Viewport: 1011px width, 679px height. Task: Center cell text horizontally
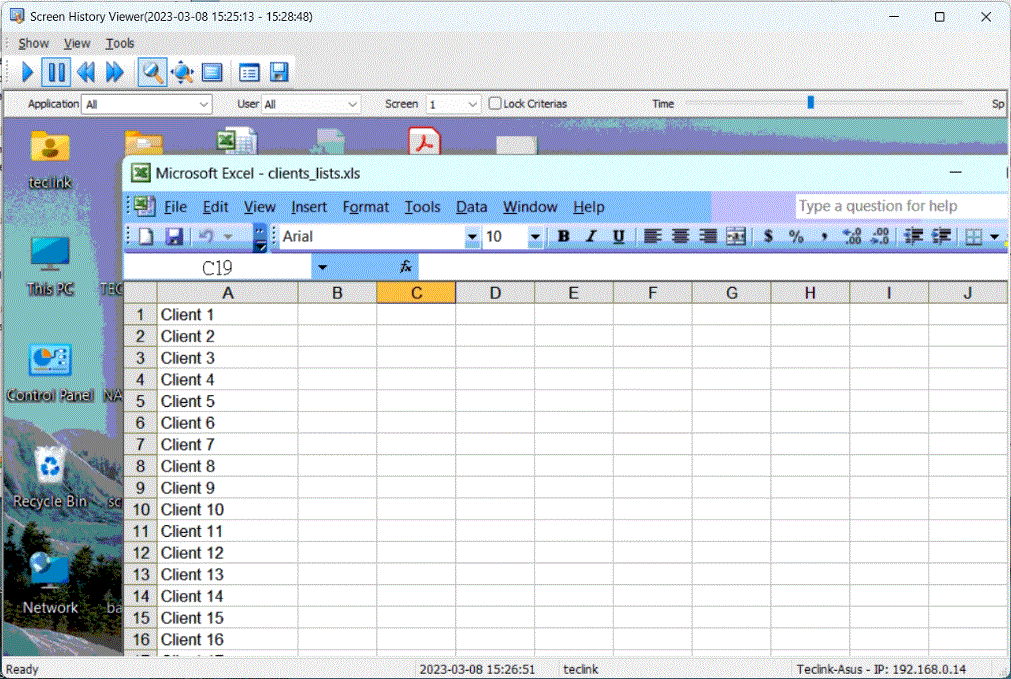[x=680, y=237]
